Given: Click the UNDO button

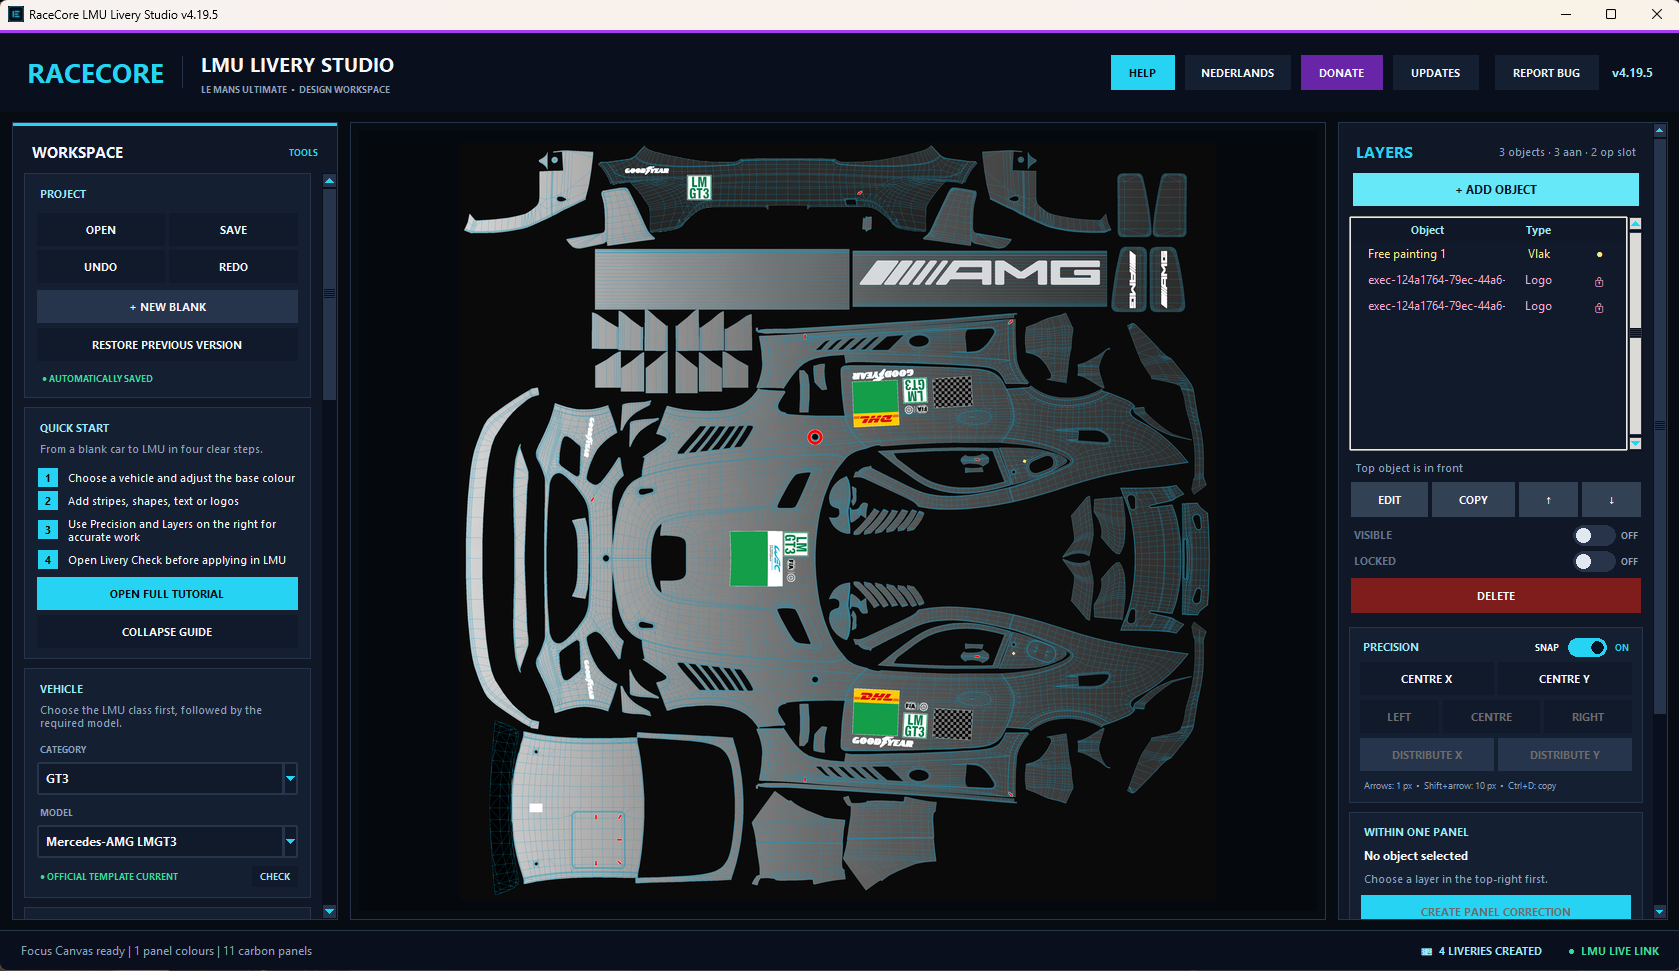Looking at the screenshot, I should [101, 267].
